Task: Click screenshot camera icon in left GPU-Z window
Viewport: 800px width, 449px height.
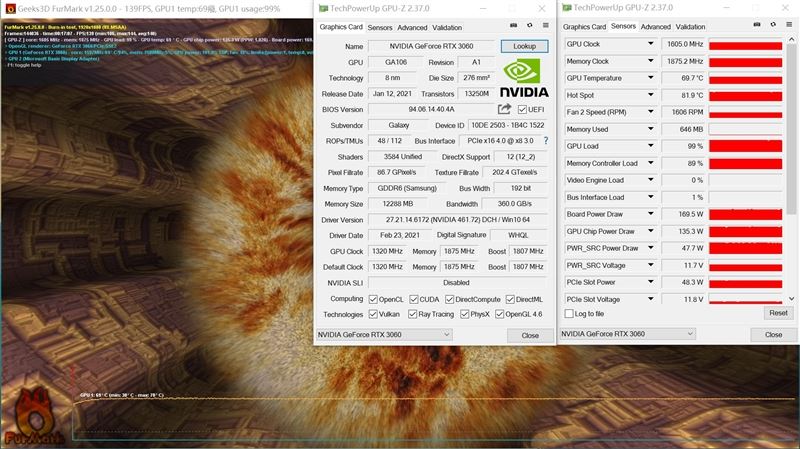Action: [x=513, y=25]
